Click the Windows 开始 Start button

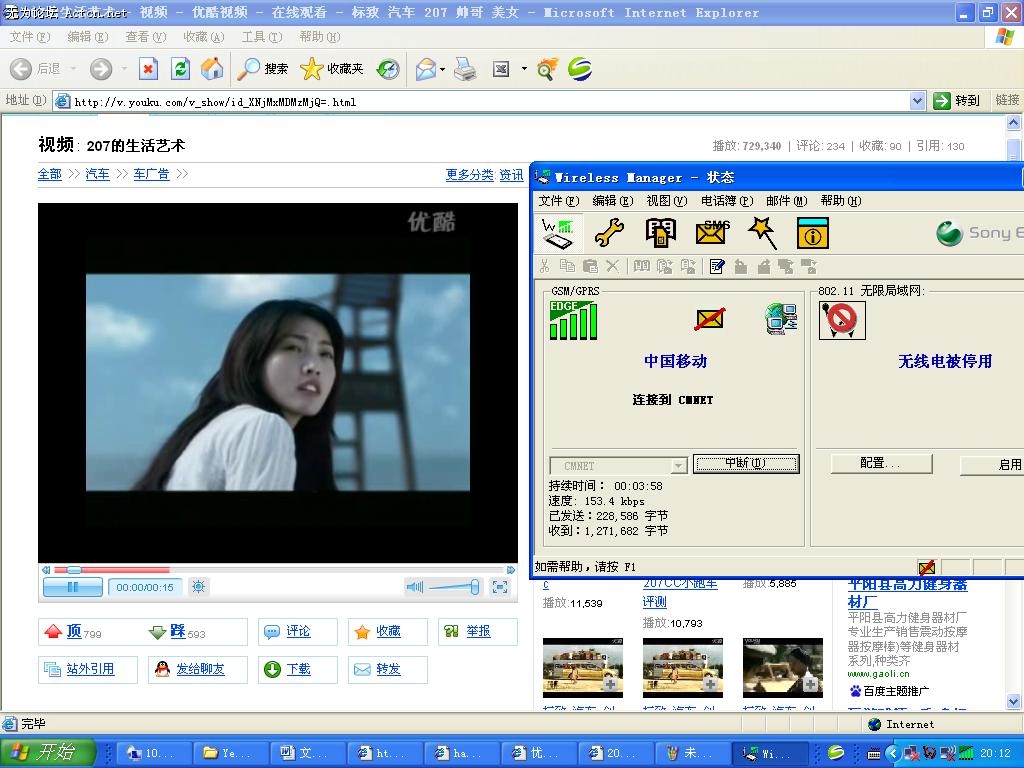point(48,752)
